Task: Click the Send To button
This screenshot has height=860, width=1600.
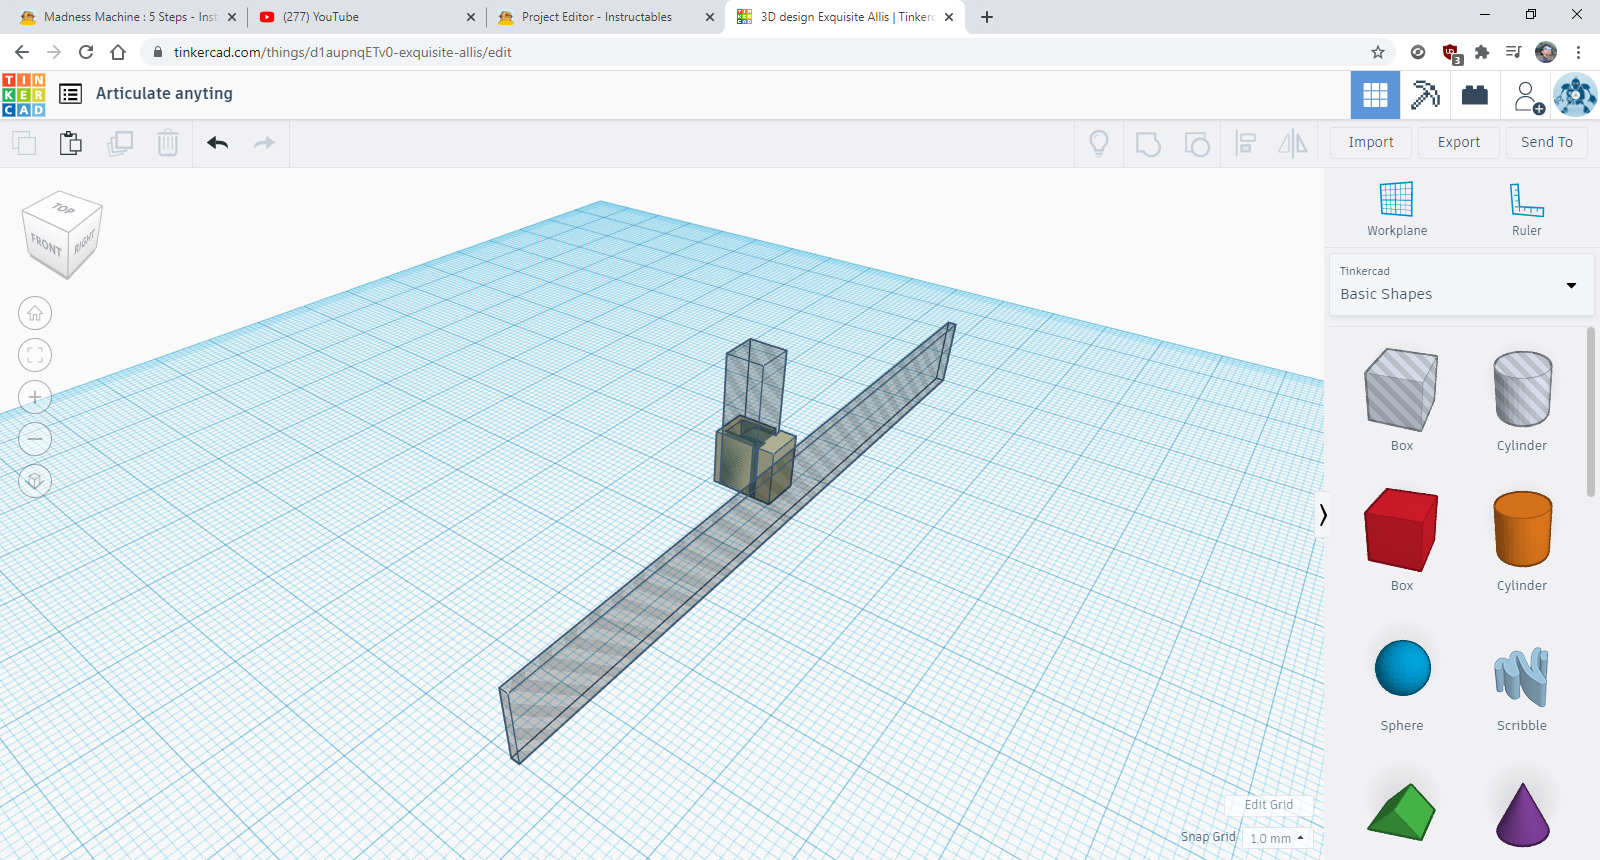Action: point(1547,142)
